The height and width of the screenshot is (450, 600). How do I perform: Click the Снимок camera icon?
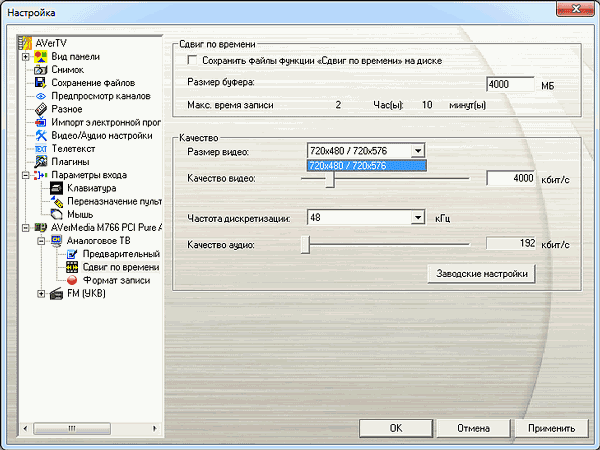click(41, 70)
